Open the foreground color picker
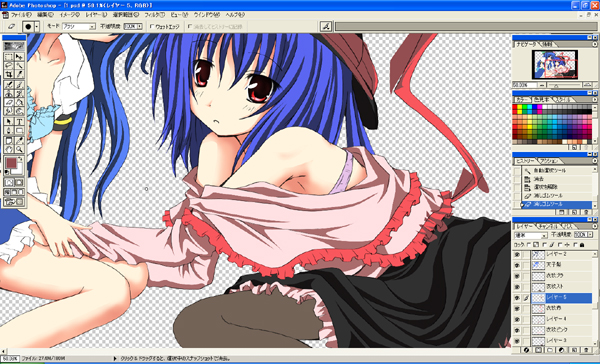 click(11, 163)
